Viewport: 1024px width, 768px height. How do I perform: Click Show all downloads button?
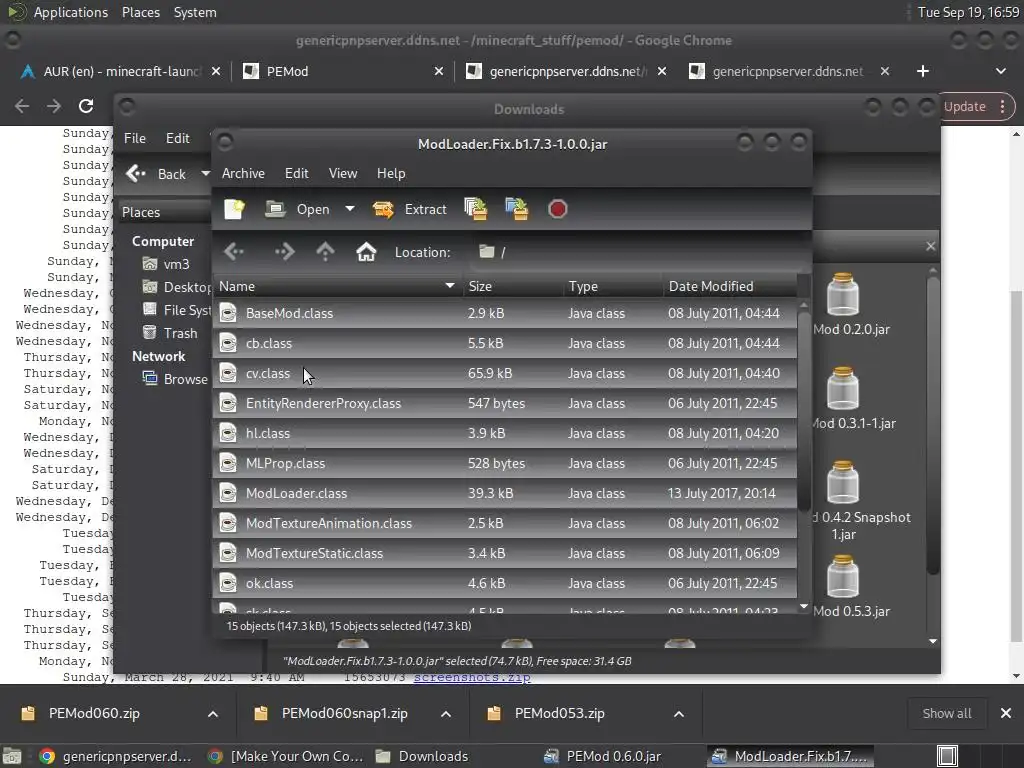coord(946,713)
